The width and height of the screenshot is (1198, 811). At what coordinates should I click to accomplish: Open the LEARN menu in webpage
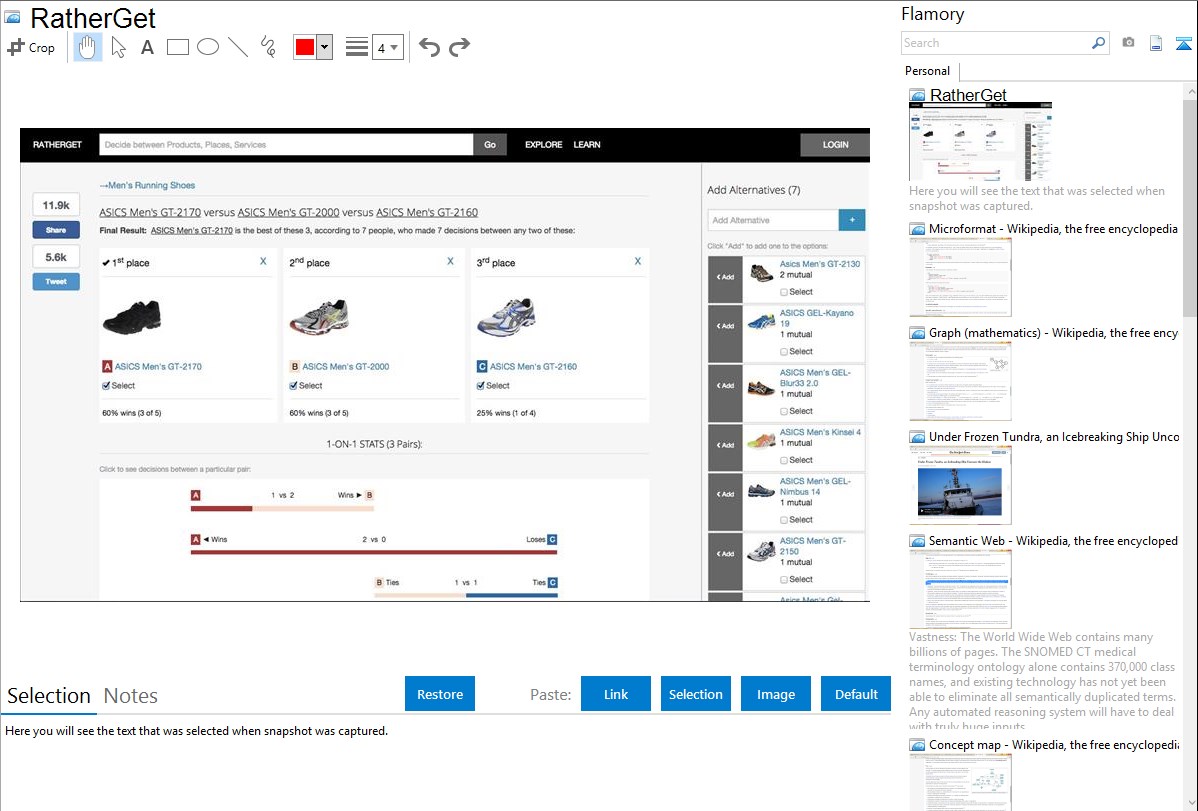[587, 144]
